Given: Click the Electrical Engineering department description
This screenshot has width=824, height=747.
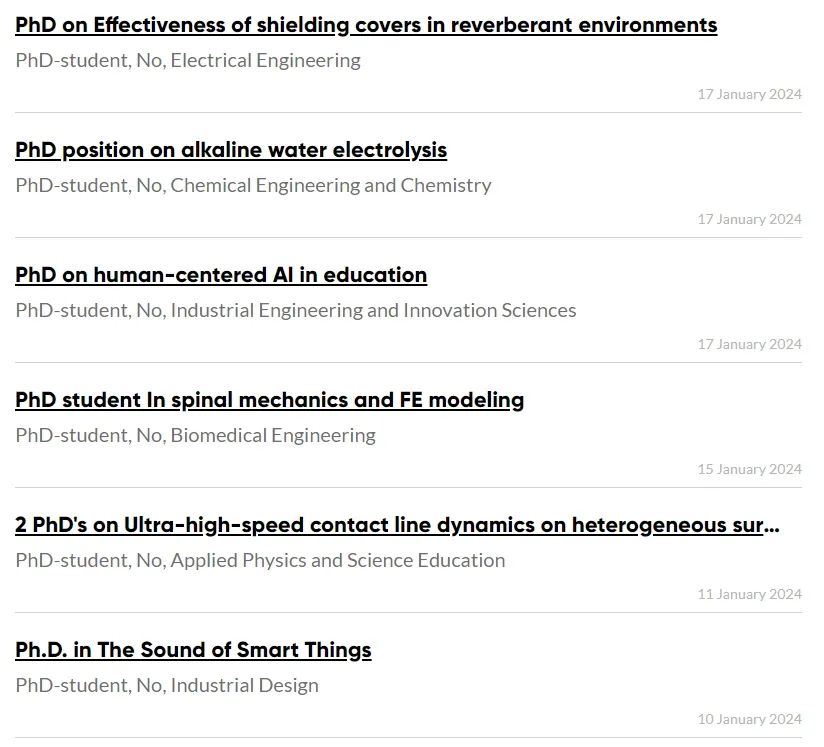Looking at the screenshot, I should pos(188,60).
